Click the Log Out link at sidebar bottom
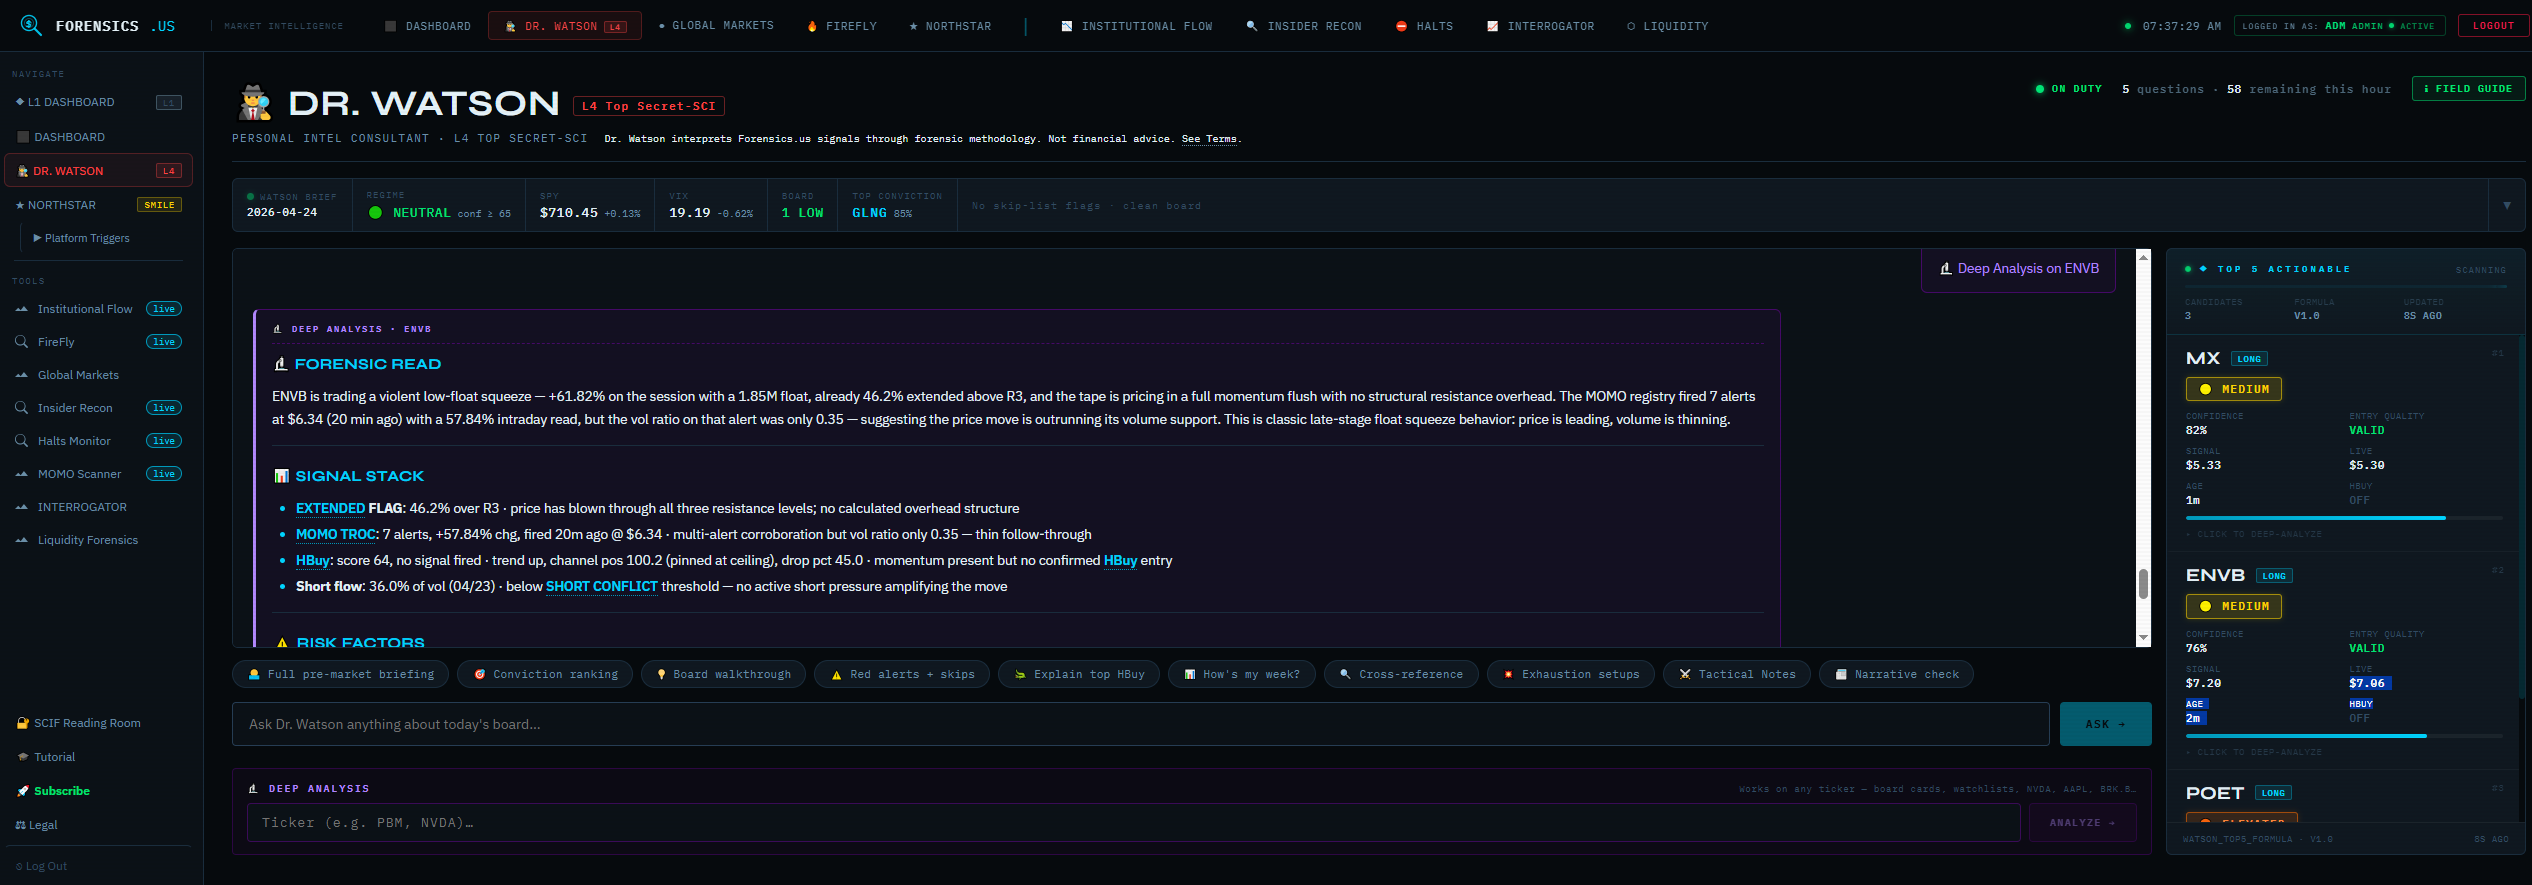This screenshot has height=885, width=2532. tap(41, 866)
